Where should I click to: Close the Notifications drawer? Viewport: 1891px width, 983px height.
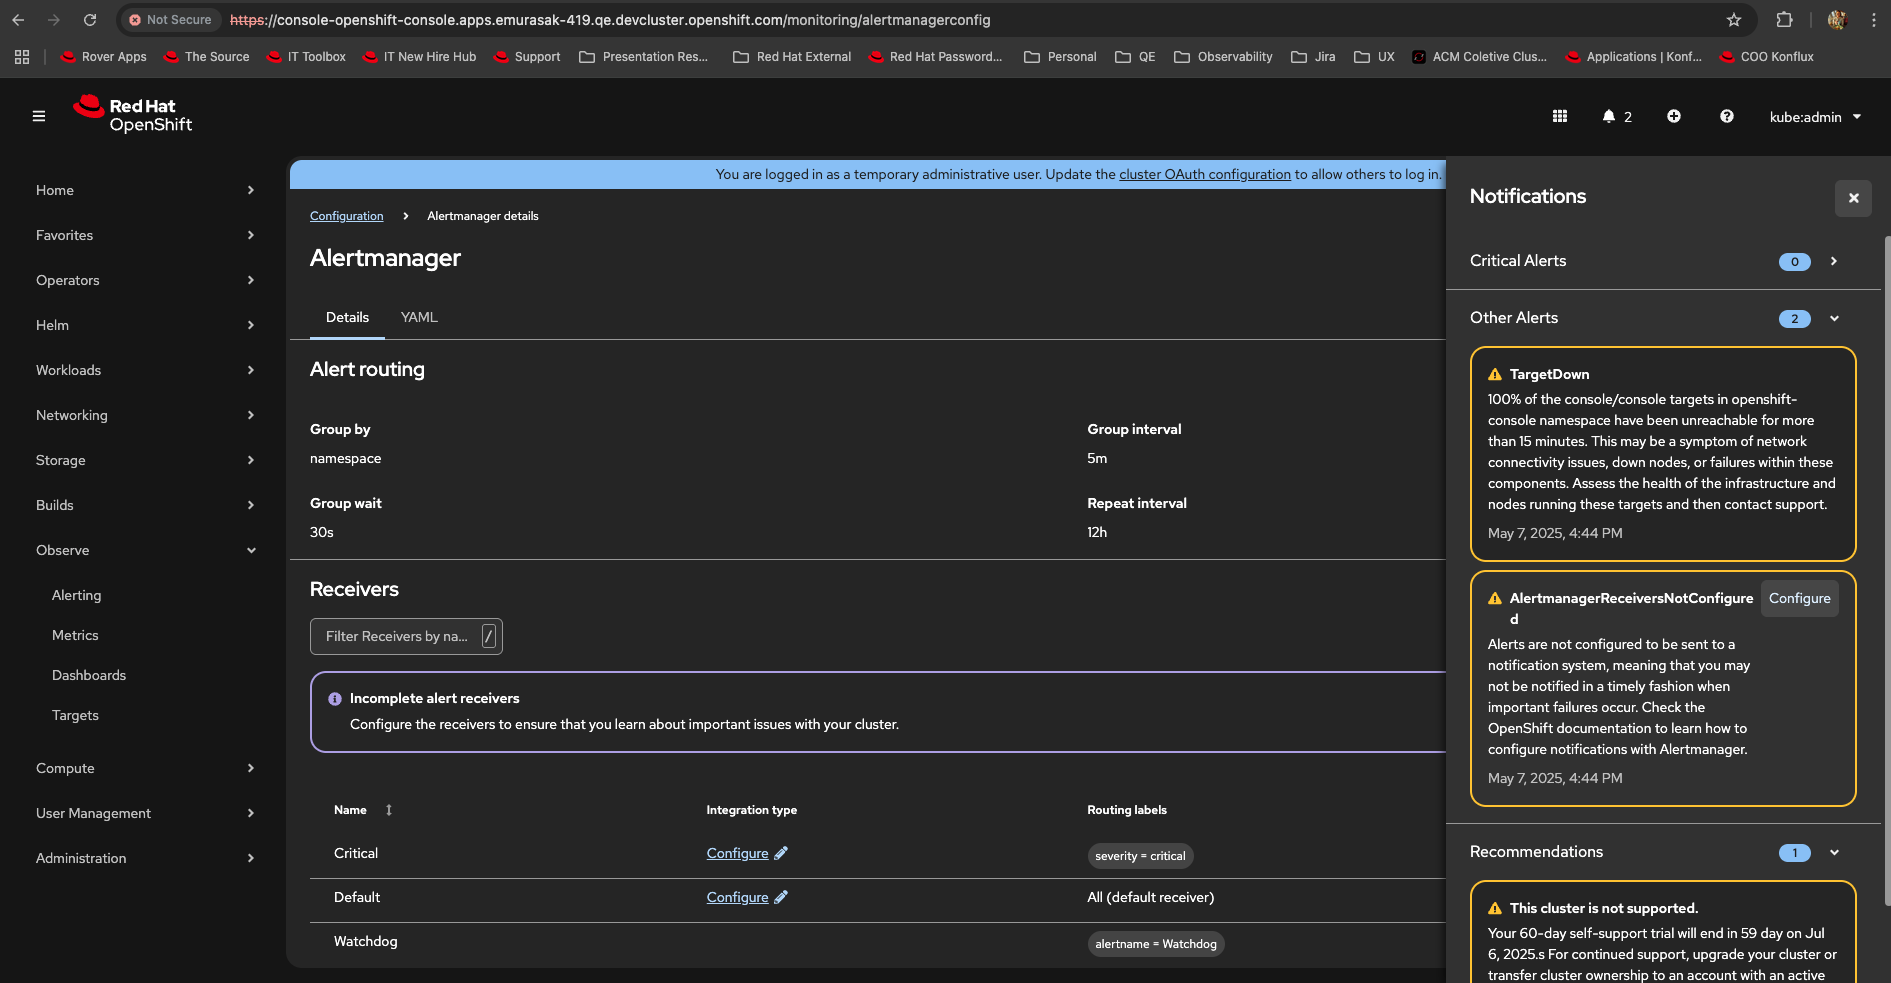1853,198
